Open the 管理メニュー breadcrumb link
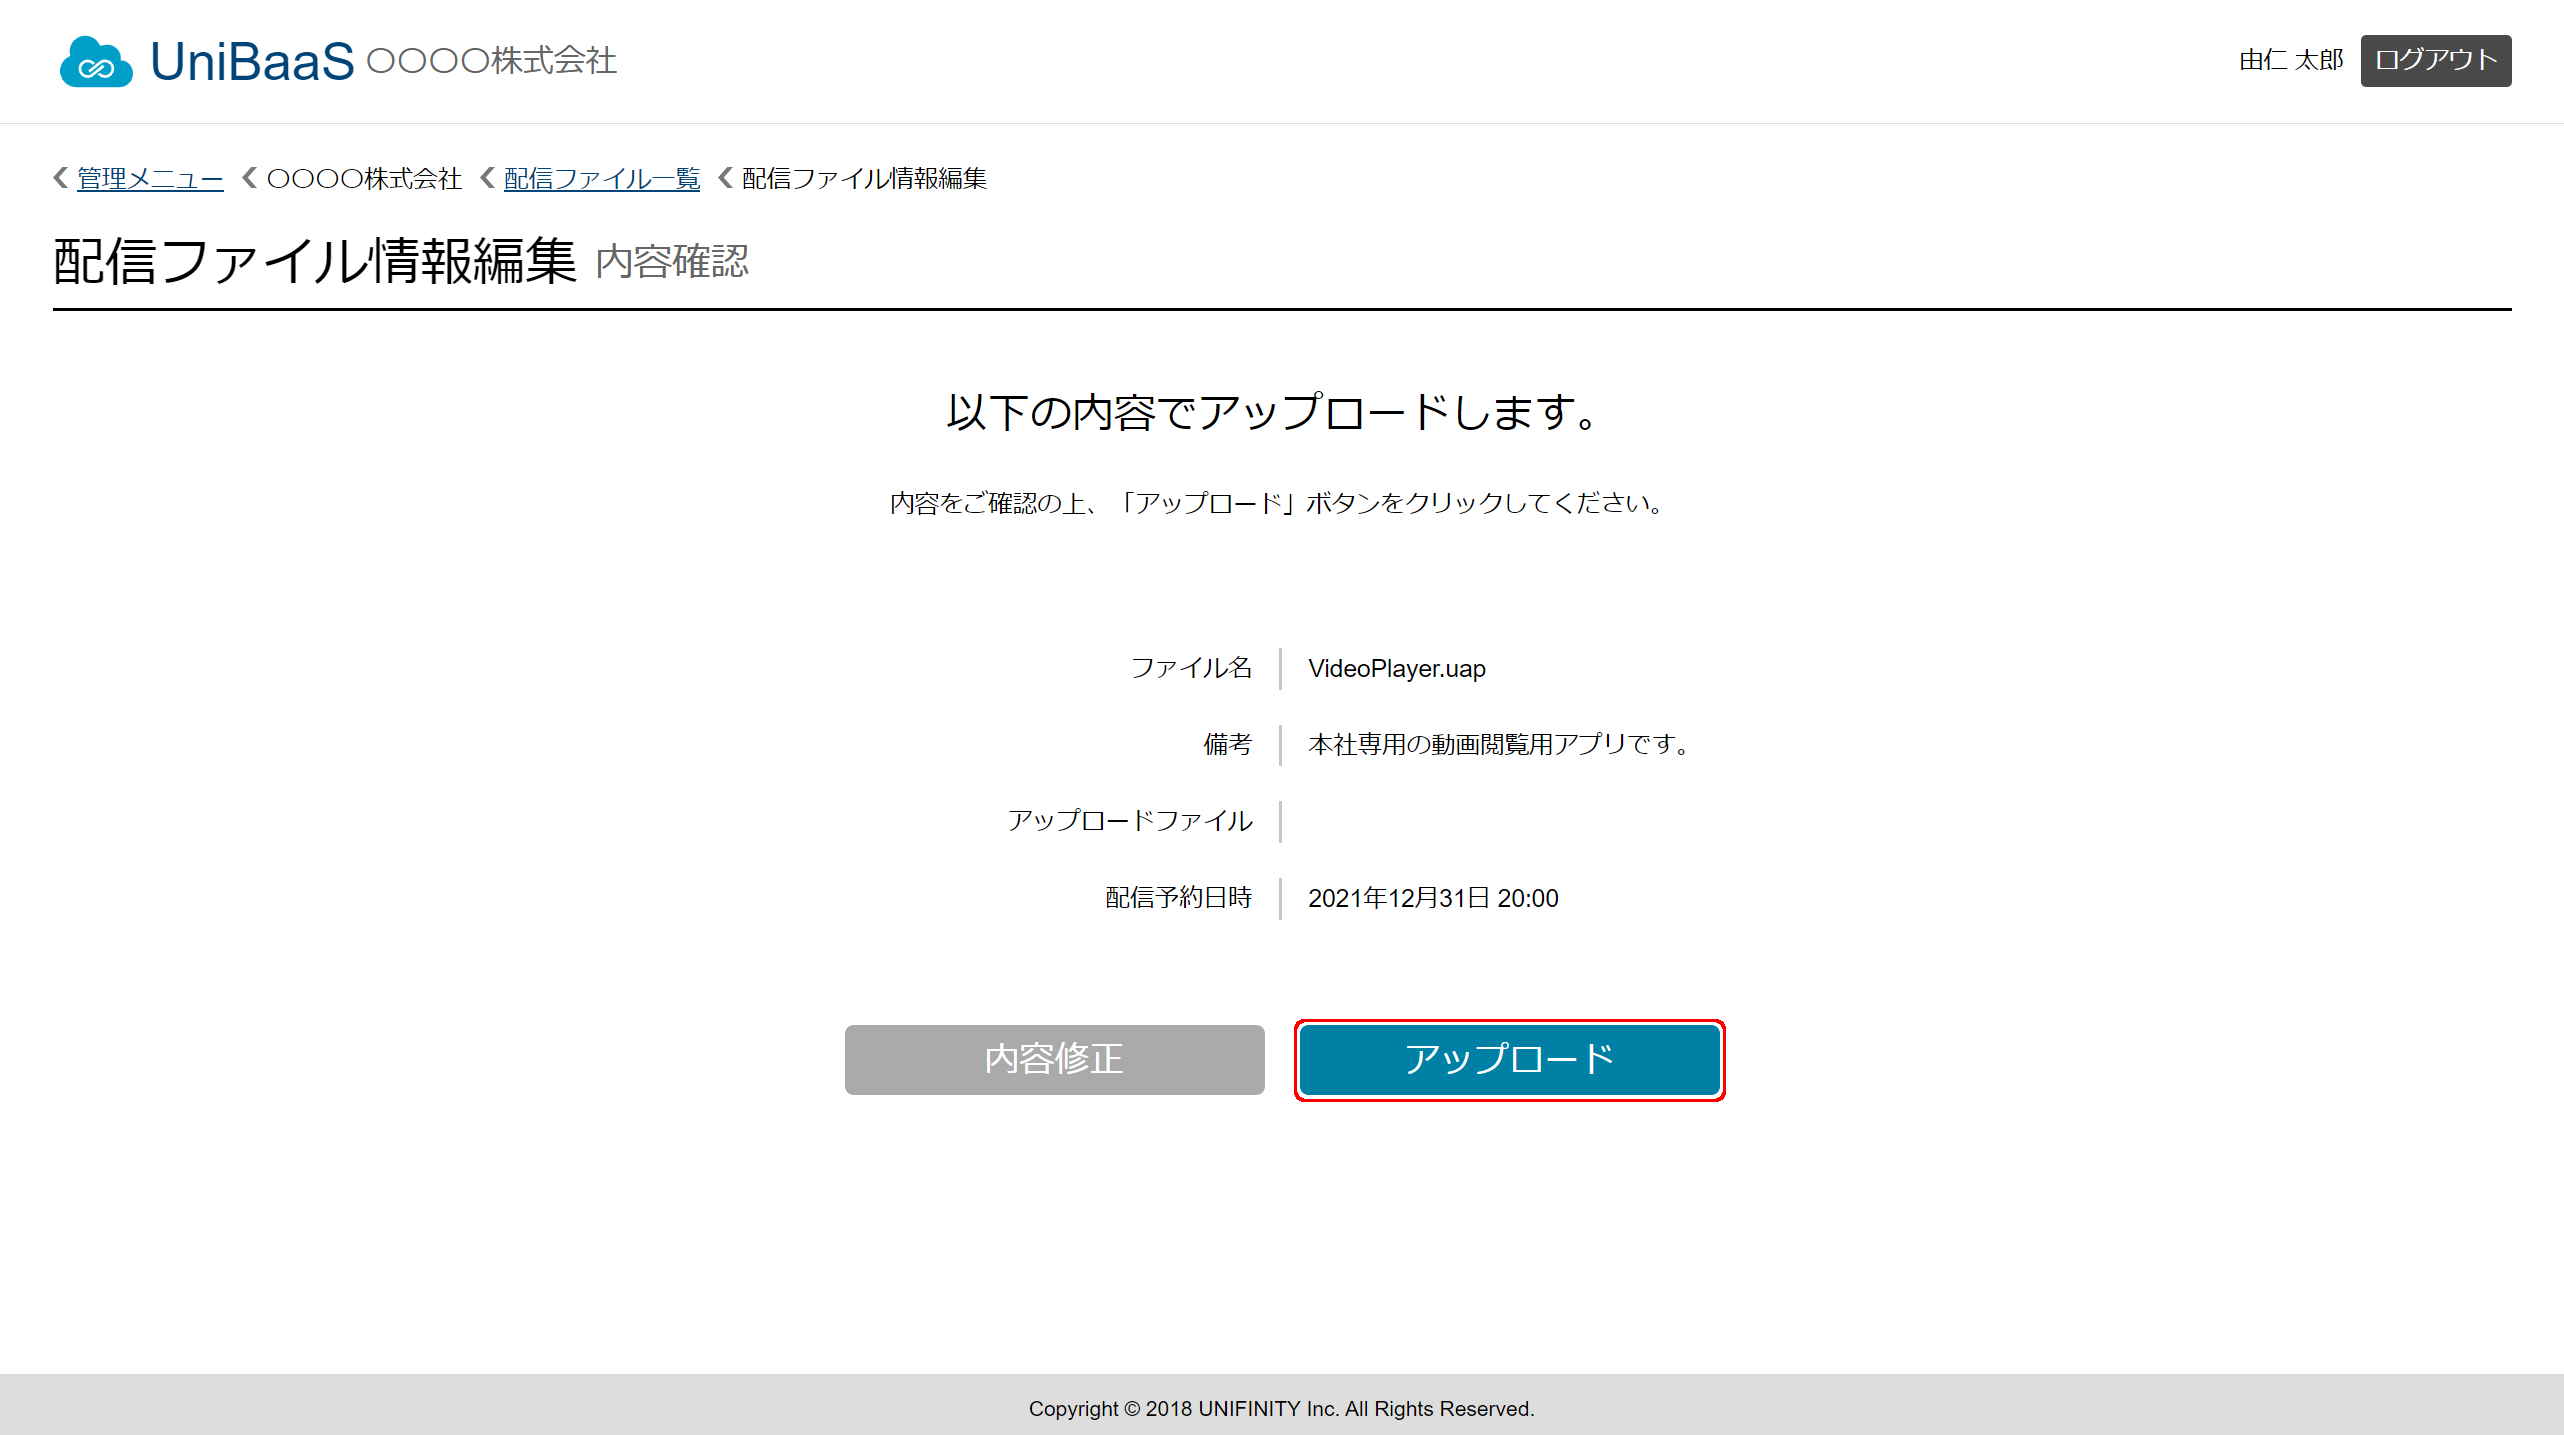 (150, 178)
